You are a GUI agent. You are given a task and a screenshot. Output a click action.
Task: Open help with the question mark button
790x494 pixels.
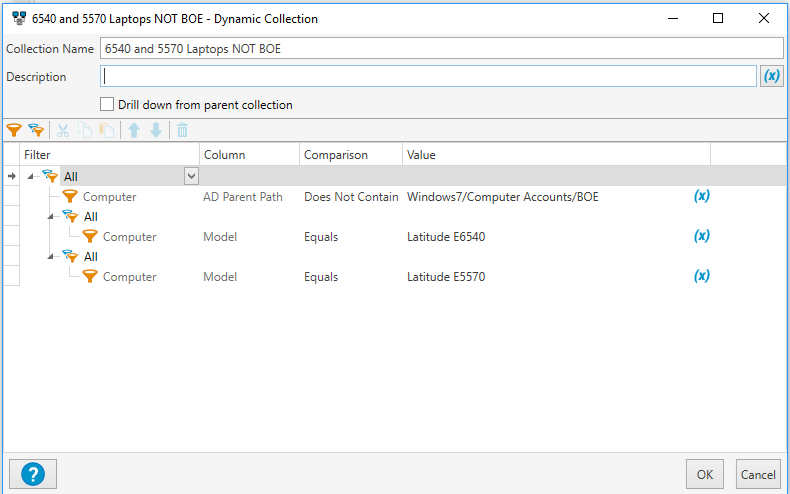(32, 473)
